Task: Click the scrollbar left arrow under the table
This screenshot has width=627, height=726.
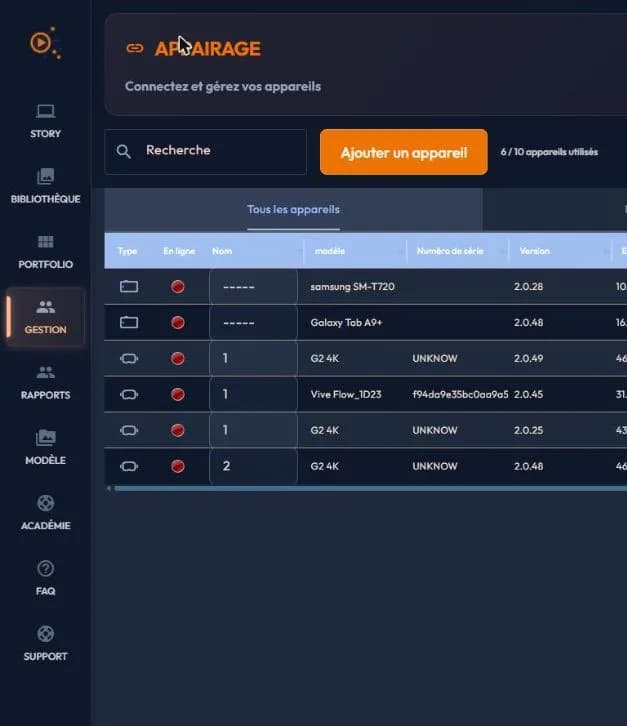Action: pos(109,488)
